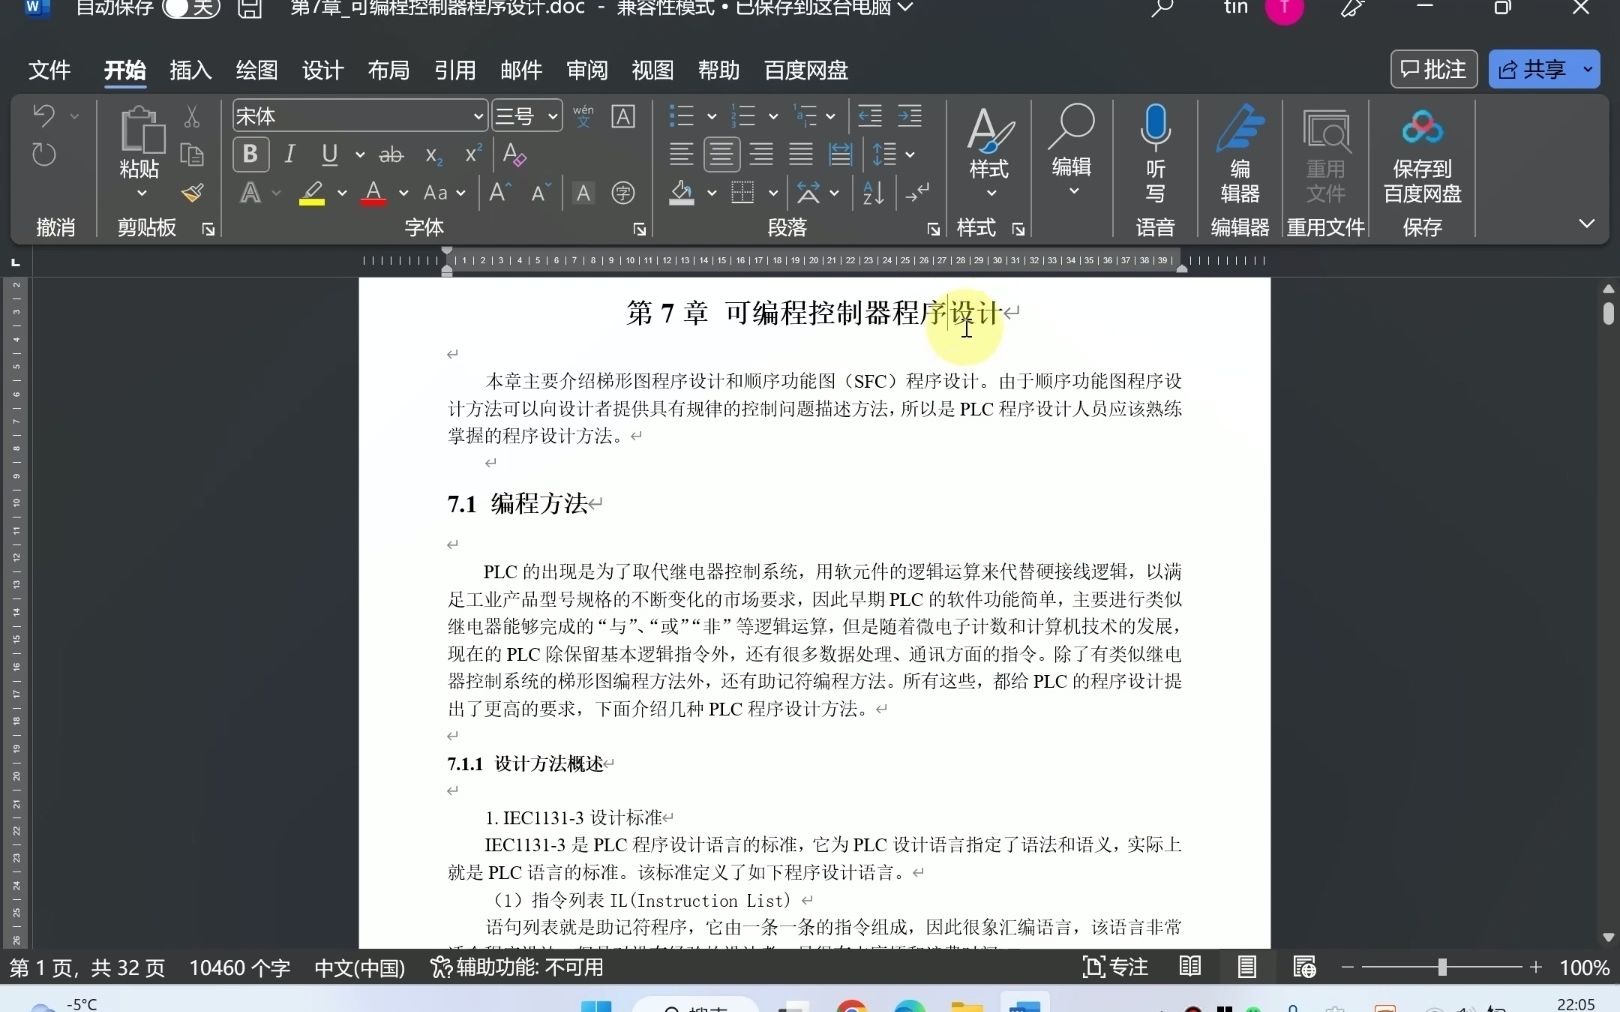Screen dimensions: 1620x1012
Task: Switch to the 百度网盘 tab
Action: (x=806, y=70)
